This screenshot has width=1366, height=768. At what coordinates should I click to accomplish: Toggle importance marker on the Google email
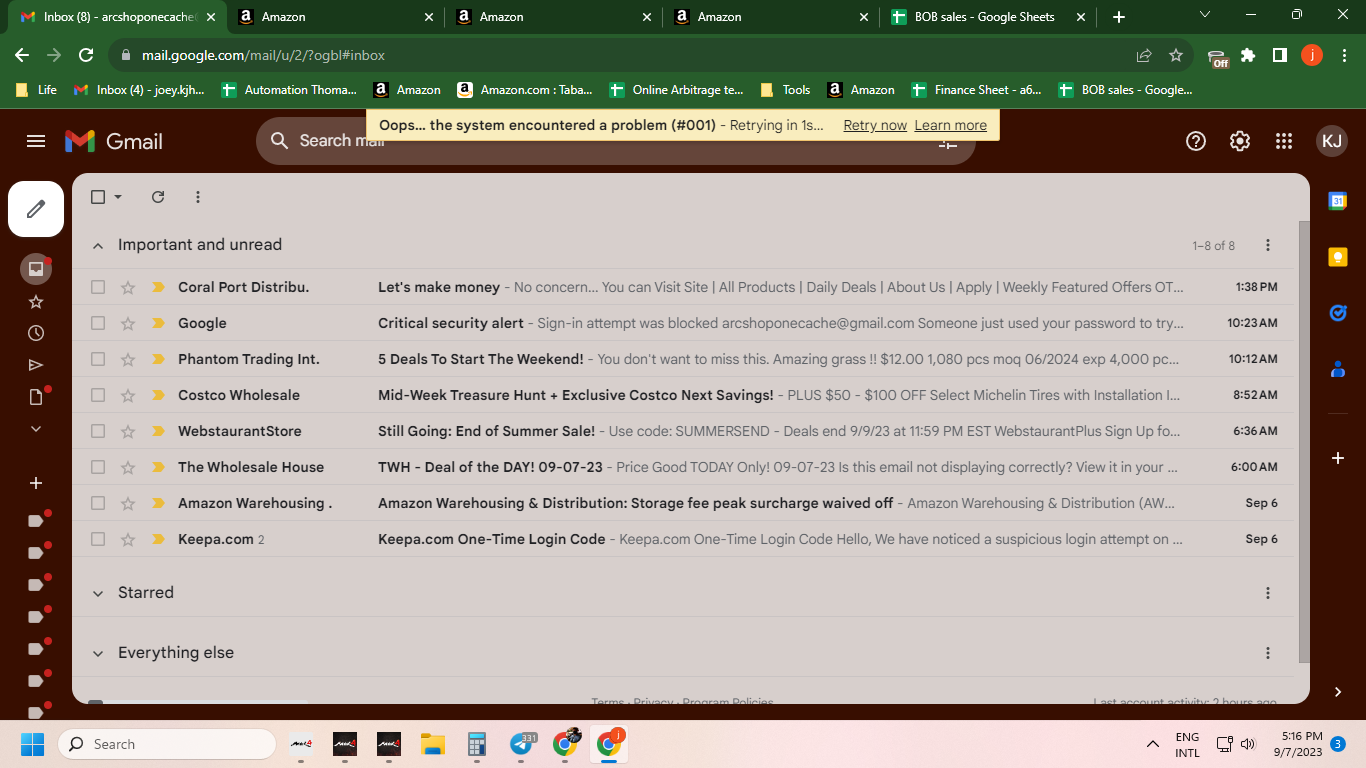[x=158, y=323]
